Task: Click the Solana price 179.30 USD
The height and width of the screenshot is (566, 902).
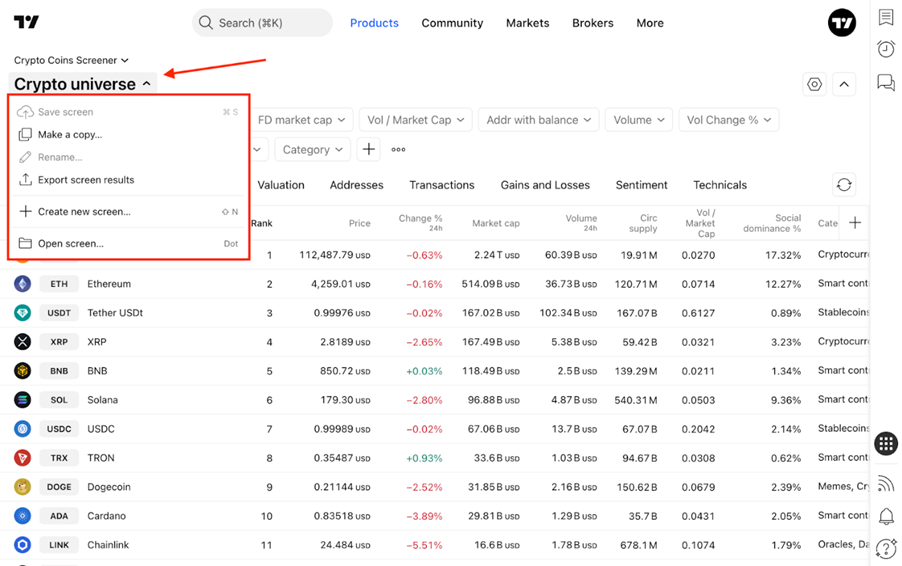Action: point(345,400)
